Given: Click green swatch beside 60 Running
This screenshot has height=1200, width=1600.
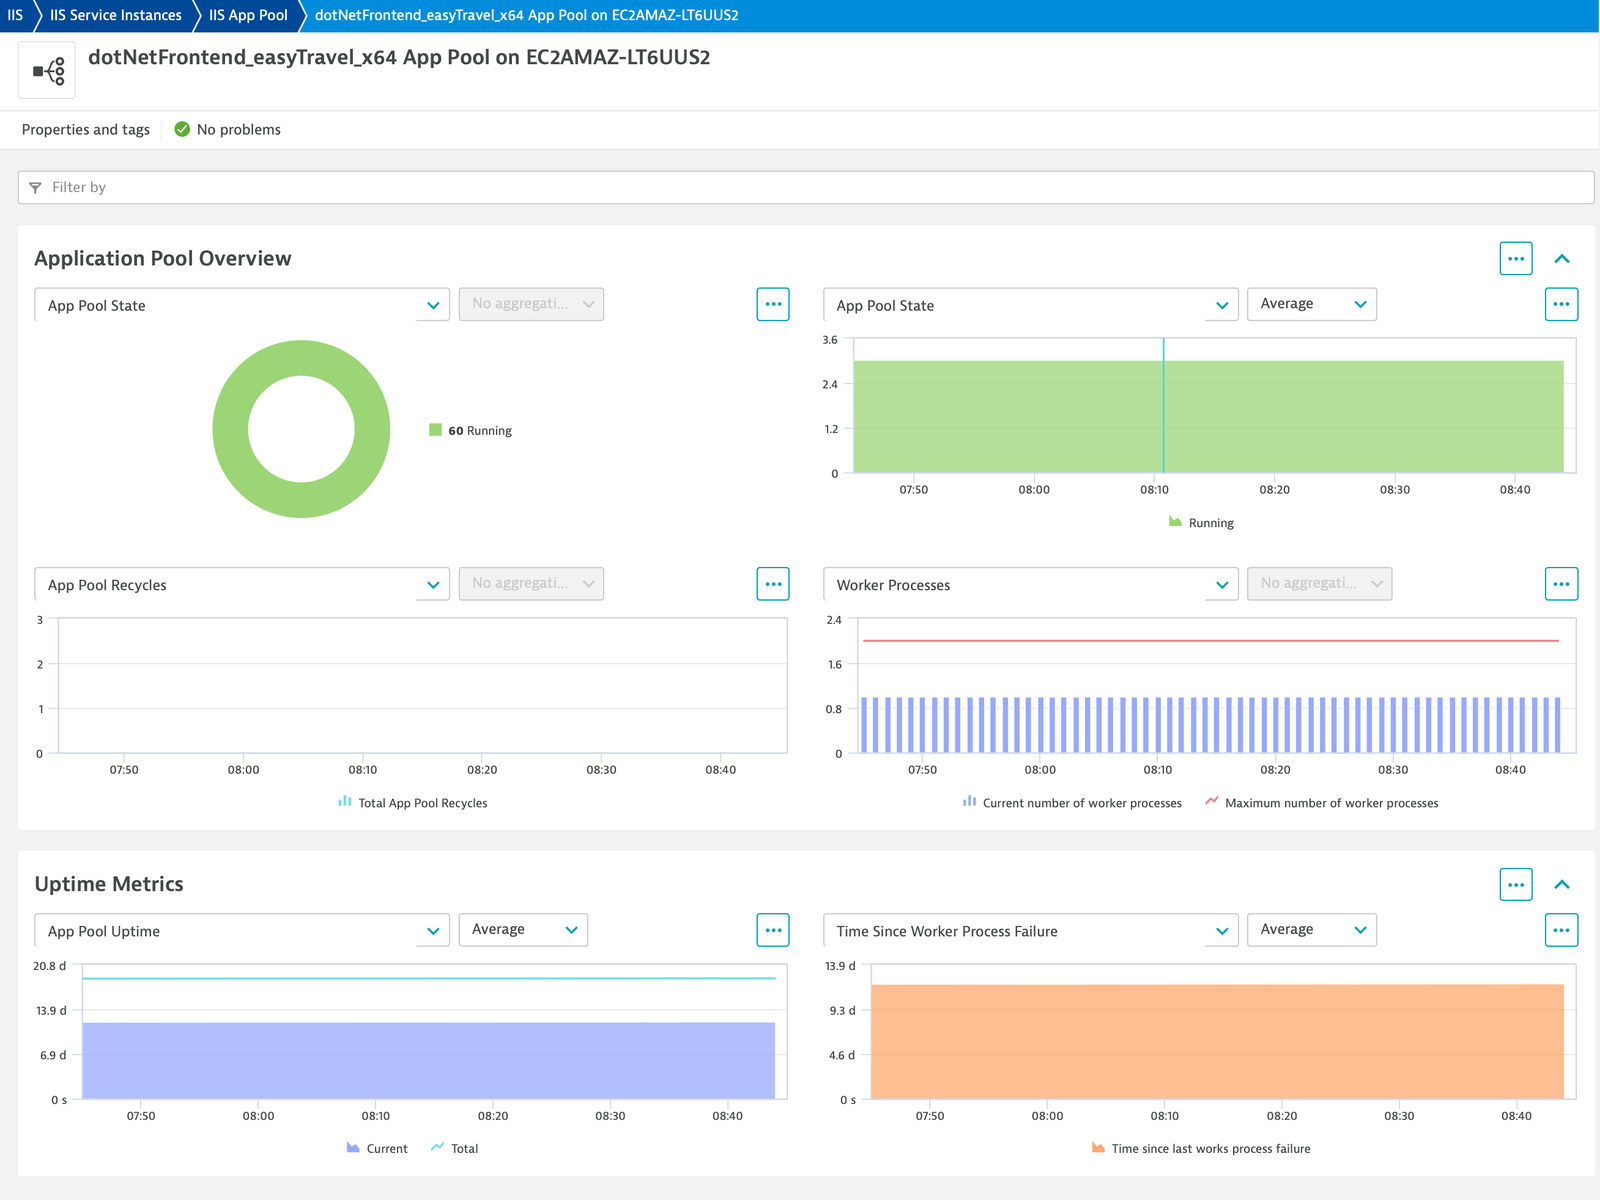Looking at the screenshot, I should point(435,430).
